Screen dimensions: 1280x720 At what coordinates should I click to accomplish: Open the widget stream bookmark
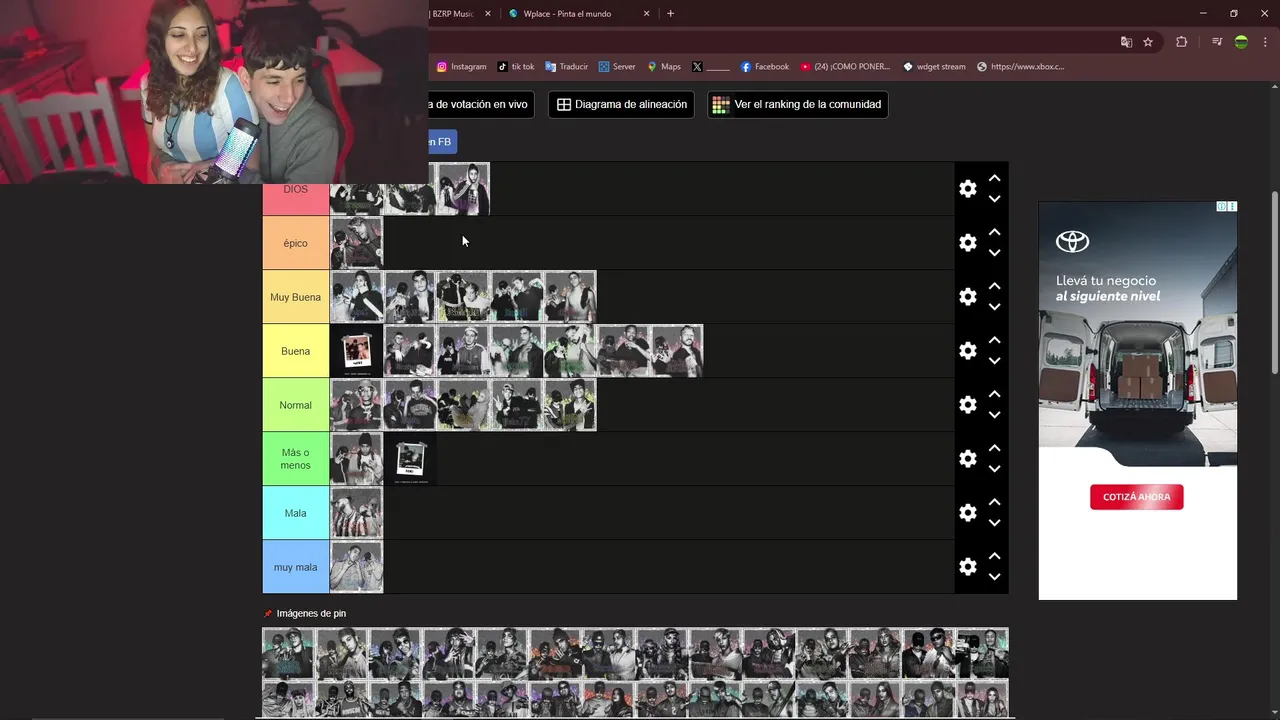pos(934,67)
